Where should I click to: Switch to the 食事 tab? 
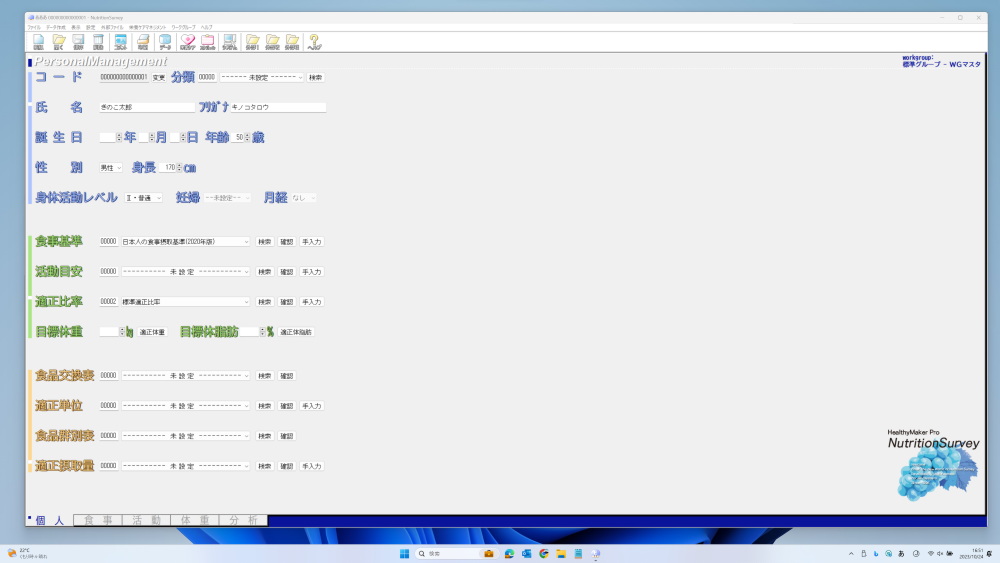click(98, 520)
